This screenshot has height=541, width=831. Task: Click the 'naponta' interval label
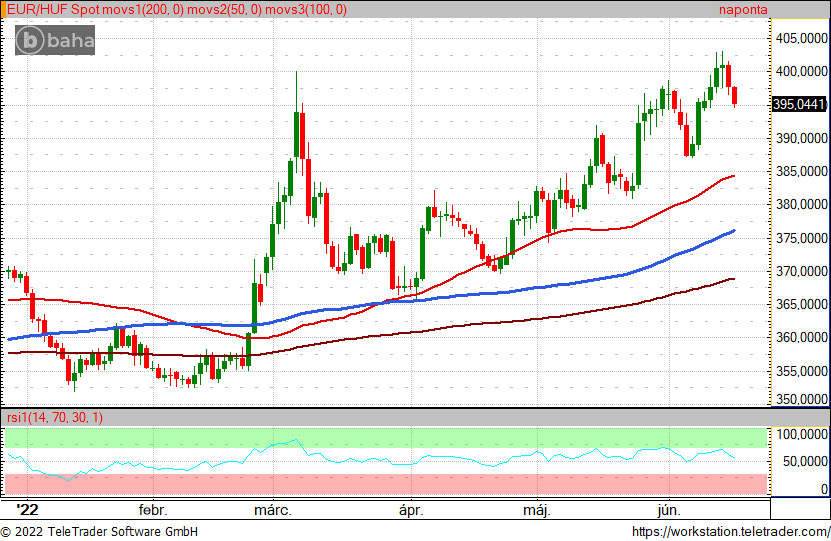coord(743,10)
